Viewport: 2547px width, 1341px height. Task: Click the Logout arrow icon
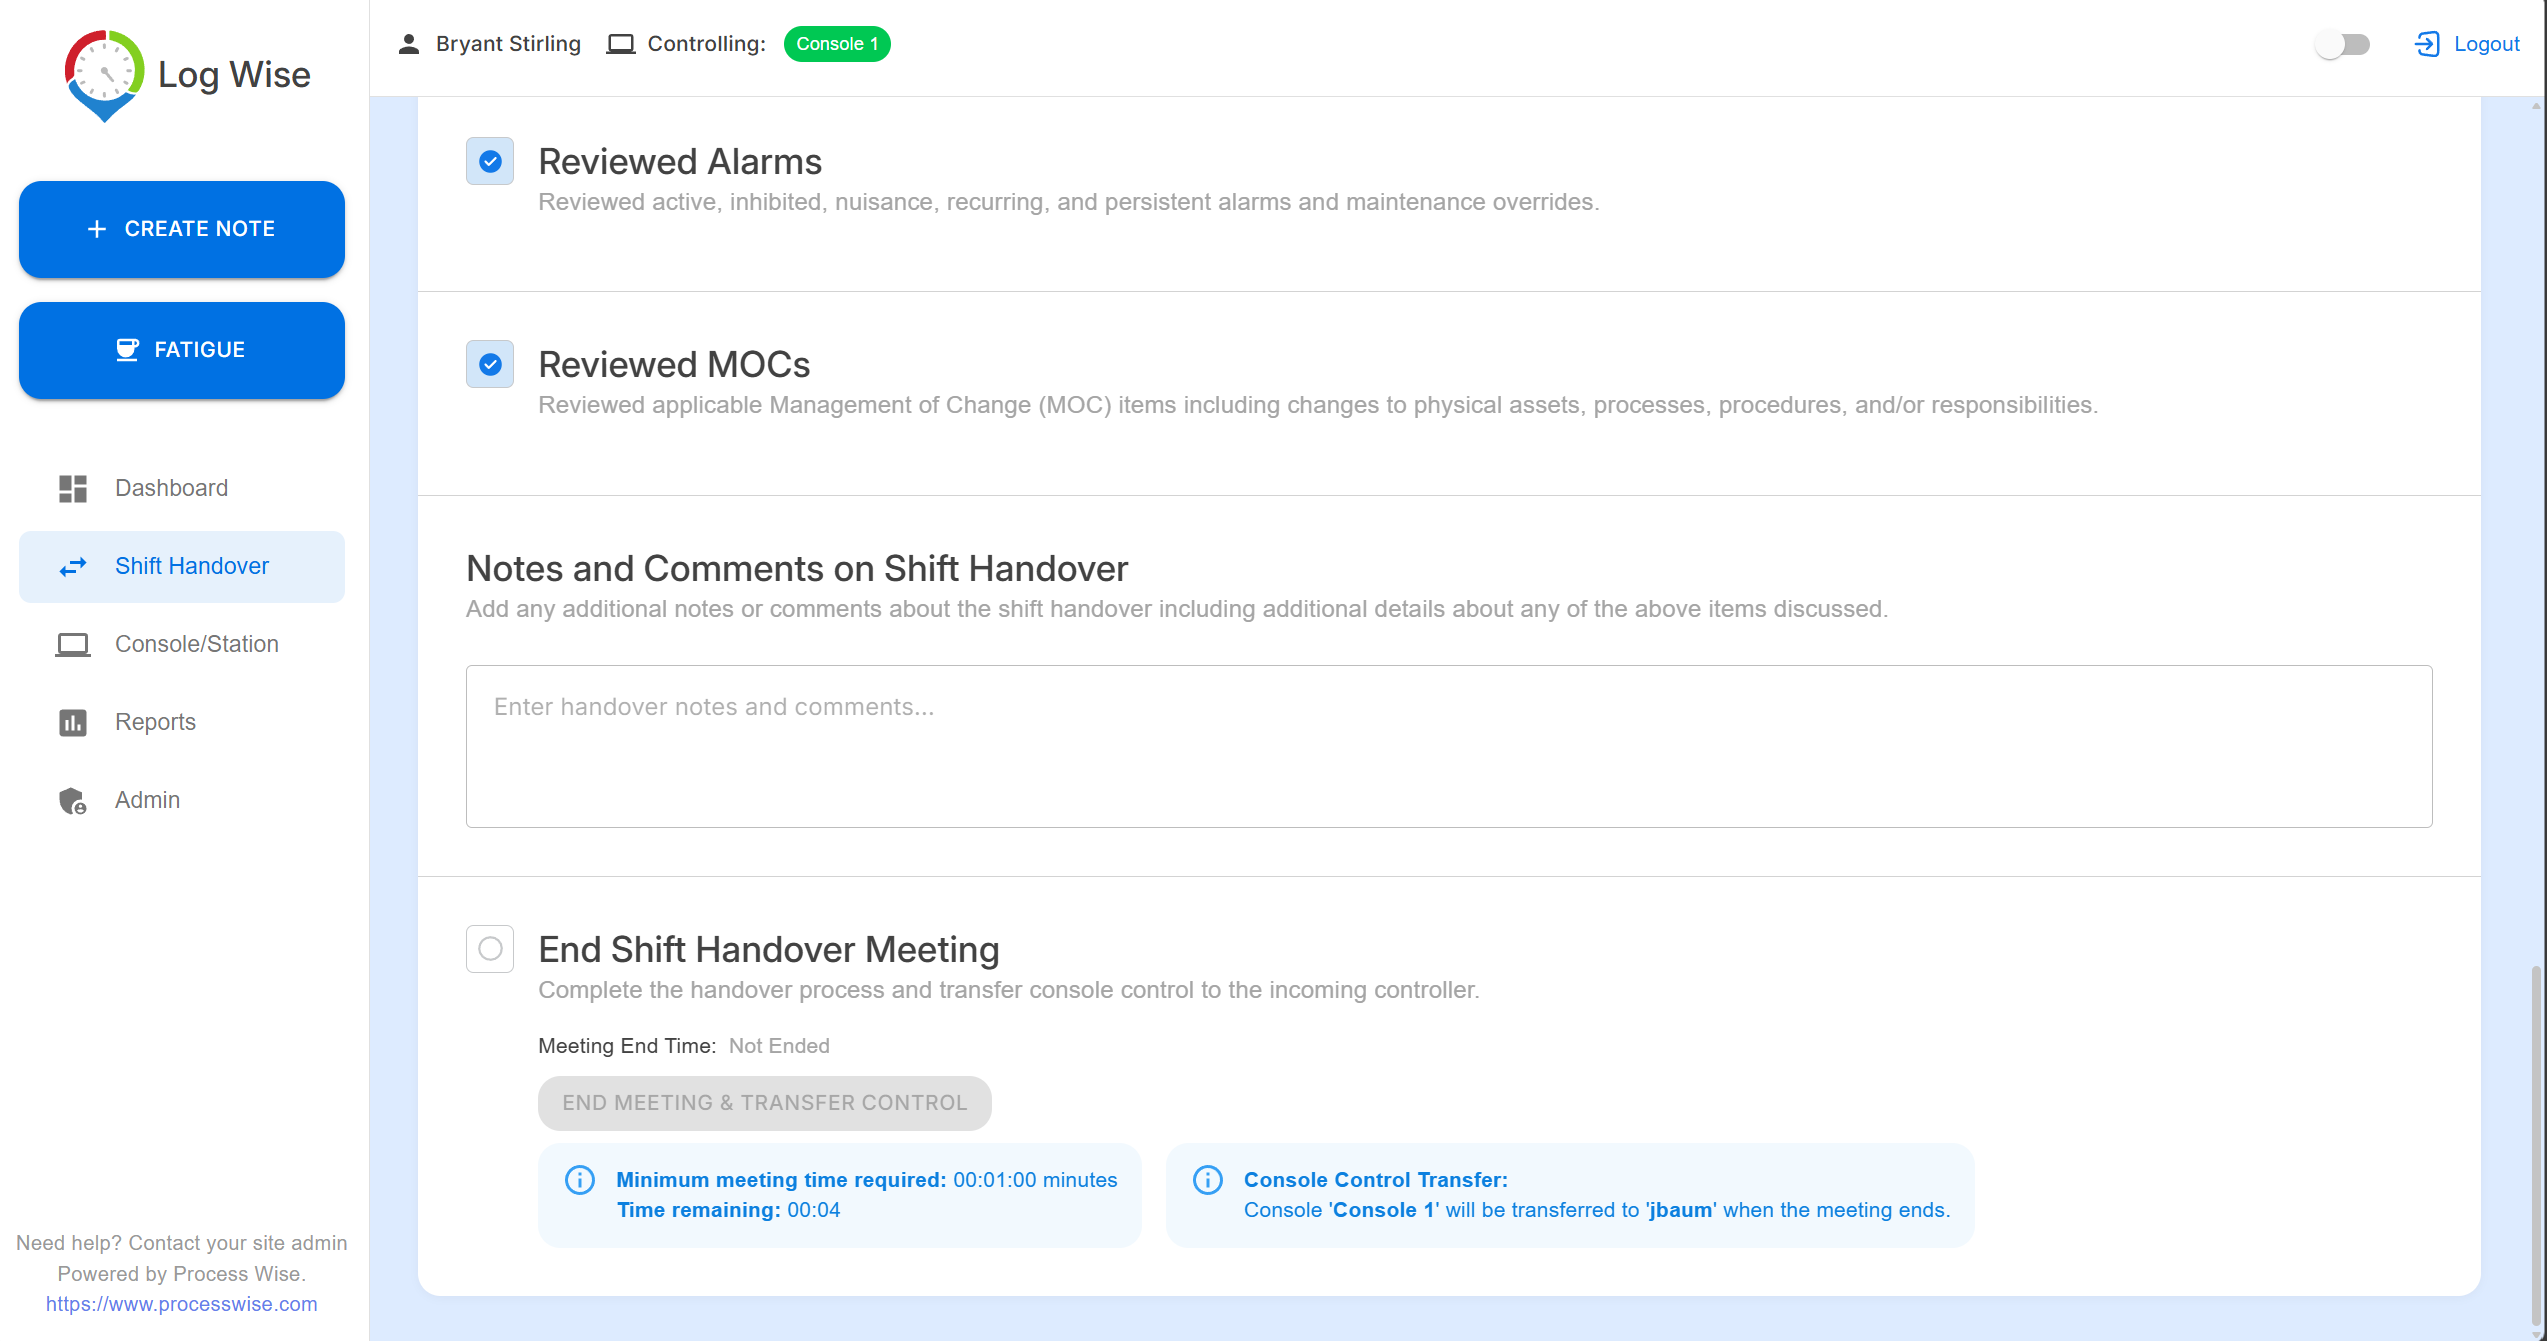tap(2427, 44)
